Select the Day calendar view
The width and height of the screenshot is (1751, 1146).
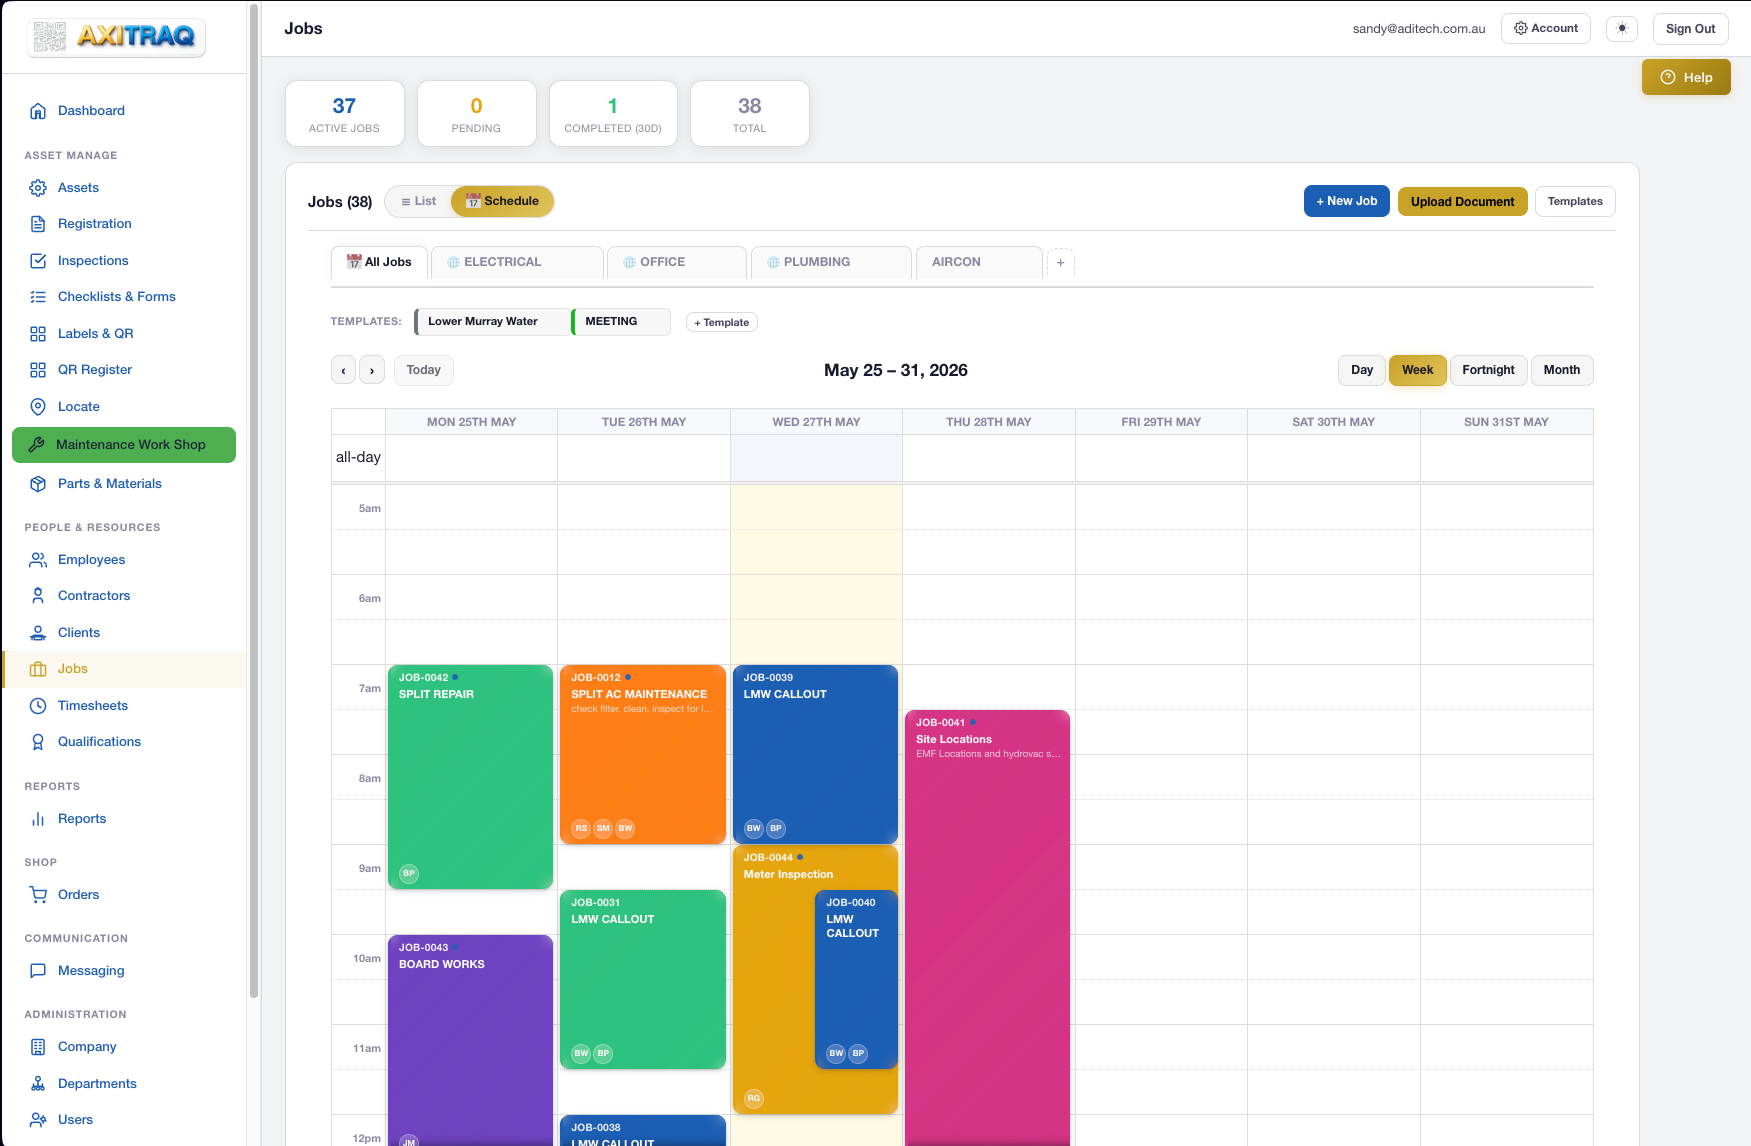click(1362, 371)
